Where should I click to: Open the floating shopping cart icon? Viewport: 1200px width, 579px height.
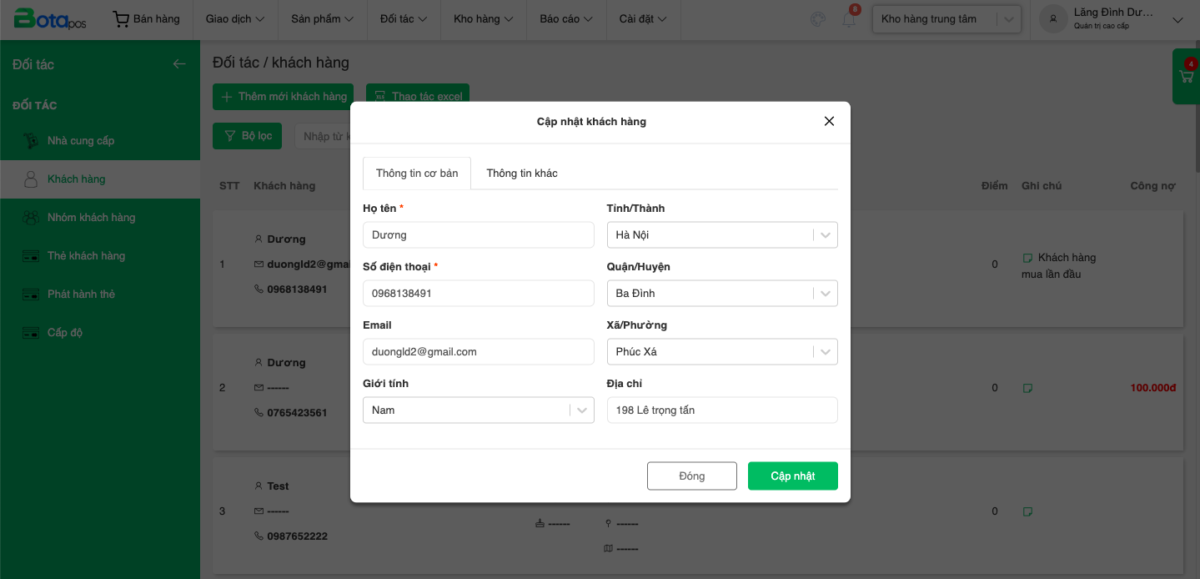(1187, 76)
